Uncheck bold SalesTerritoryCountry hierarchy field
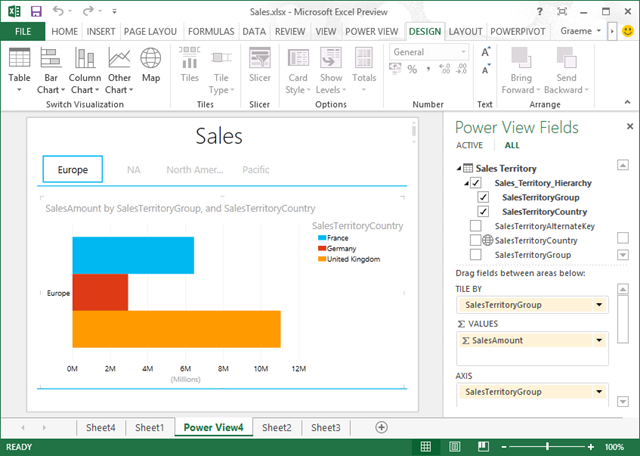Screen dimensions: 640x456 pos(485,212)
